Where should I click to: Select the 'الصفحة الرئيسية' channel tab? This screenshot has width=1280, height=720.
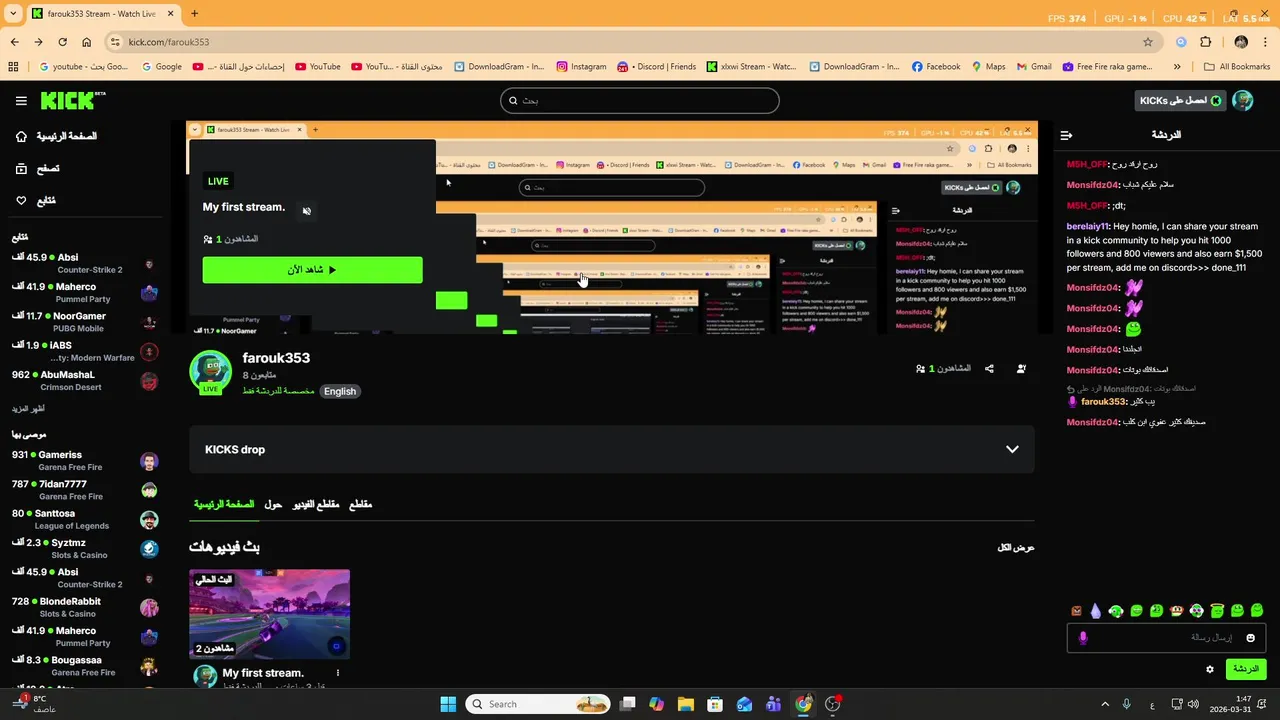tap(224, 504)
